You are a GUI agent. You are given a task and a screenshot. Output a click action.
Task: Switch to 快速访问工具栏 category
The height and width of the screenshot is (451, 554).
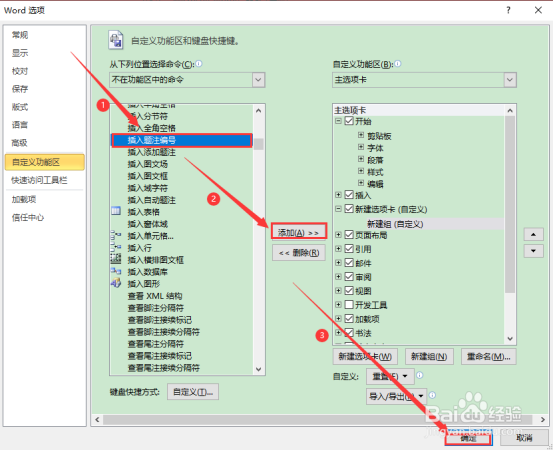[x=39, y=180]
